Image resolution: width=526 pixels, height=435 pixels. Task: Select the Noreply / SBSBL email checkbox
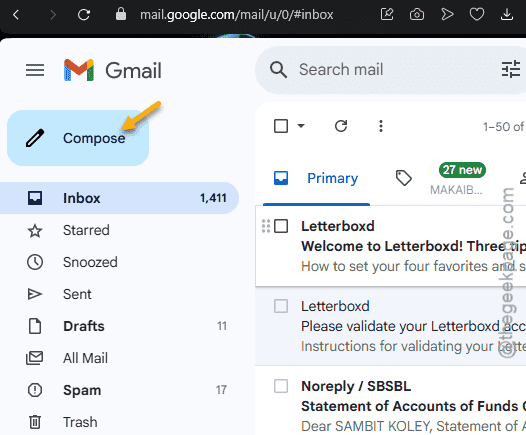click(281, 386)
